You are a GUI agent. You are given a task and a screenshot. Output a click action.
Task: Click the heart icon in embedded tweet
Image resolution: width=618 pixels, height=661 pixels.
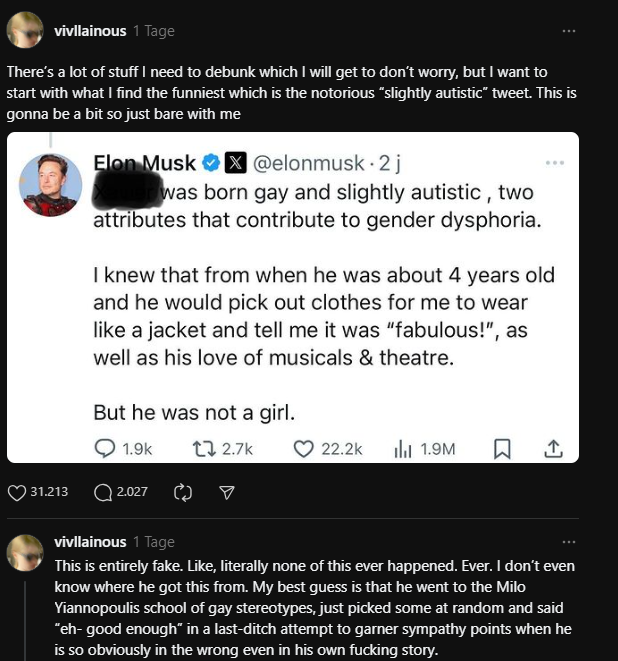tap(304, 449)
